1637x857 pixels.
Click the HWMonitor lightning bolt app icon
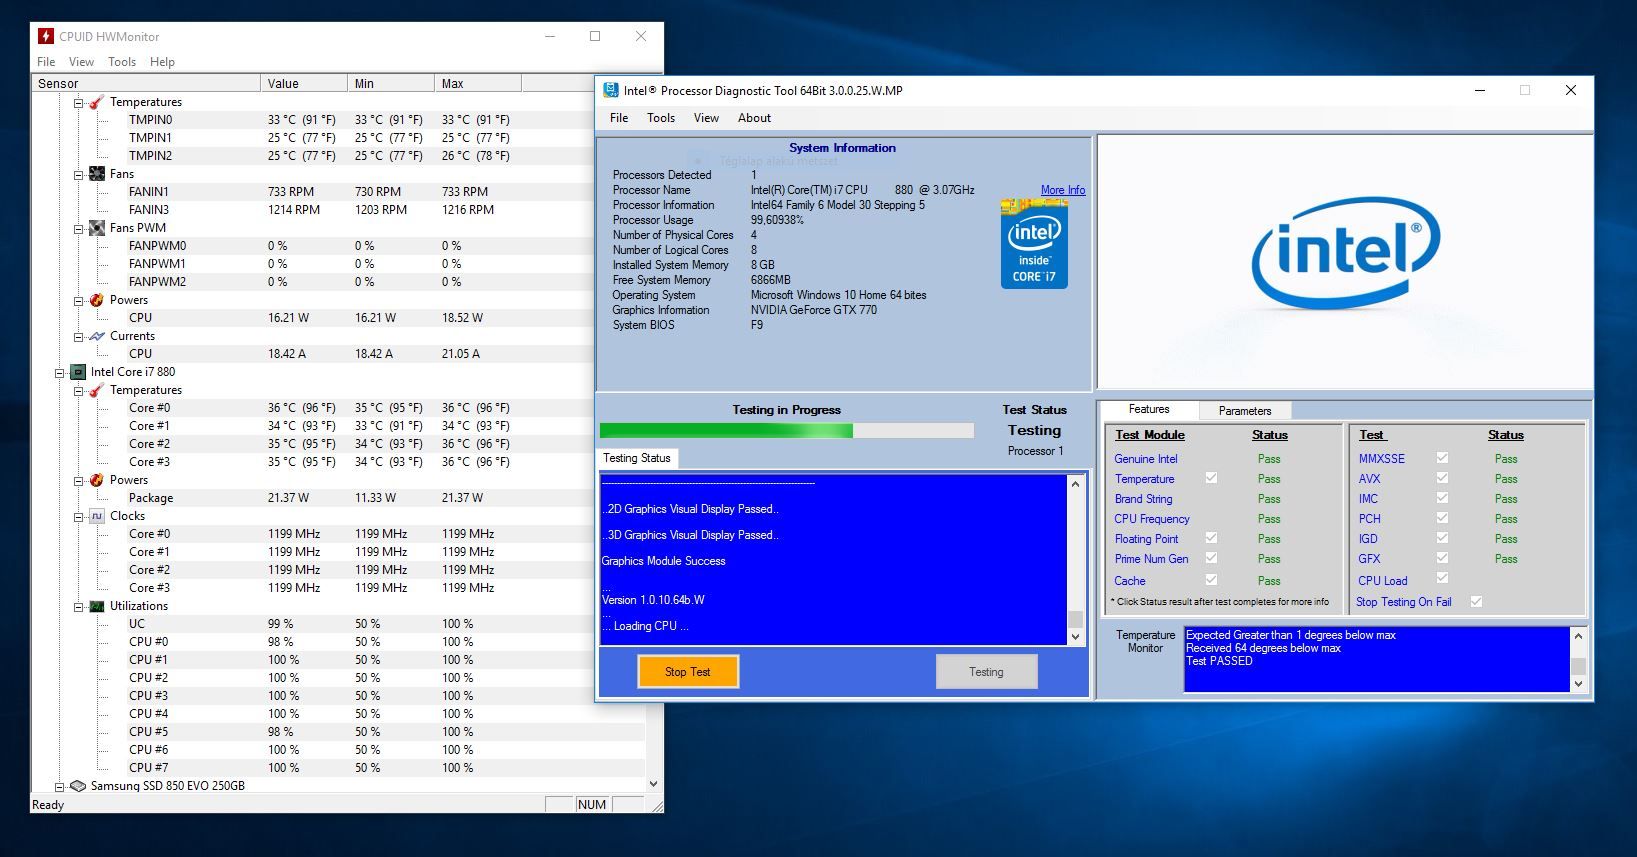click(x=46, y=36)
